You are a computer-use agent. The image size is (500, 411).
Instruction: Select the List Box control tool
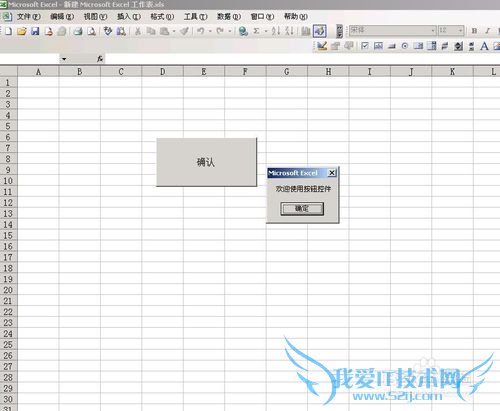click(418, 46)
